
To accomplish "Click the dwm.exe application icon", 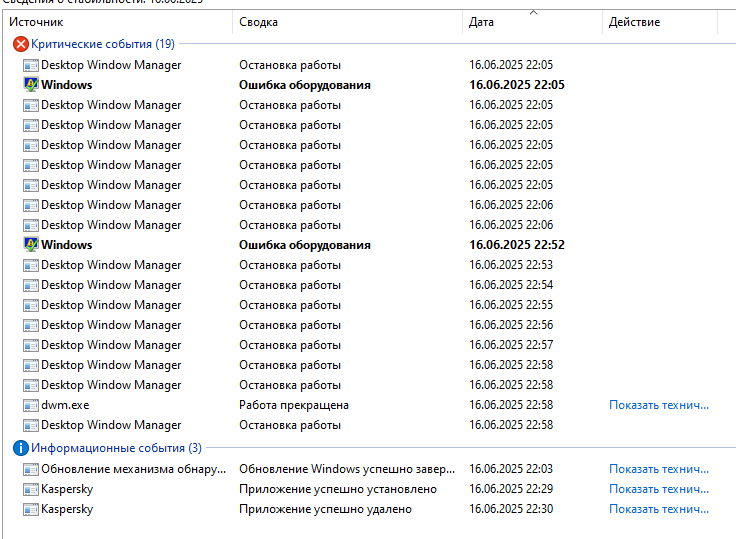I will click(x=31, y=405).
